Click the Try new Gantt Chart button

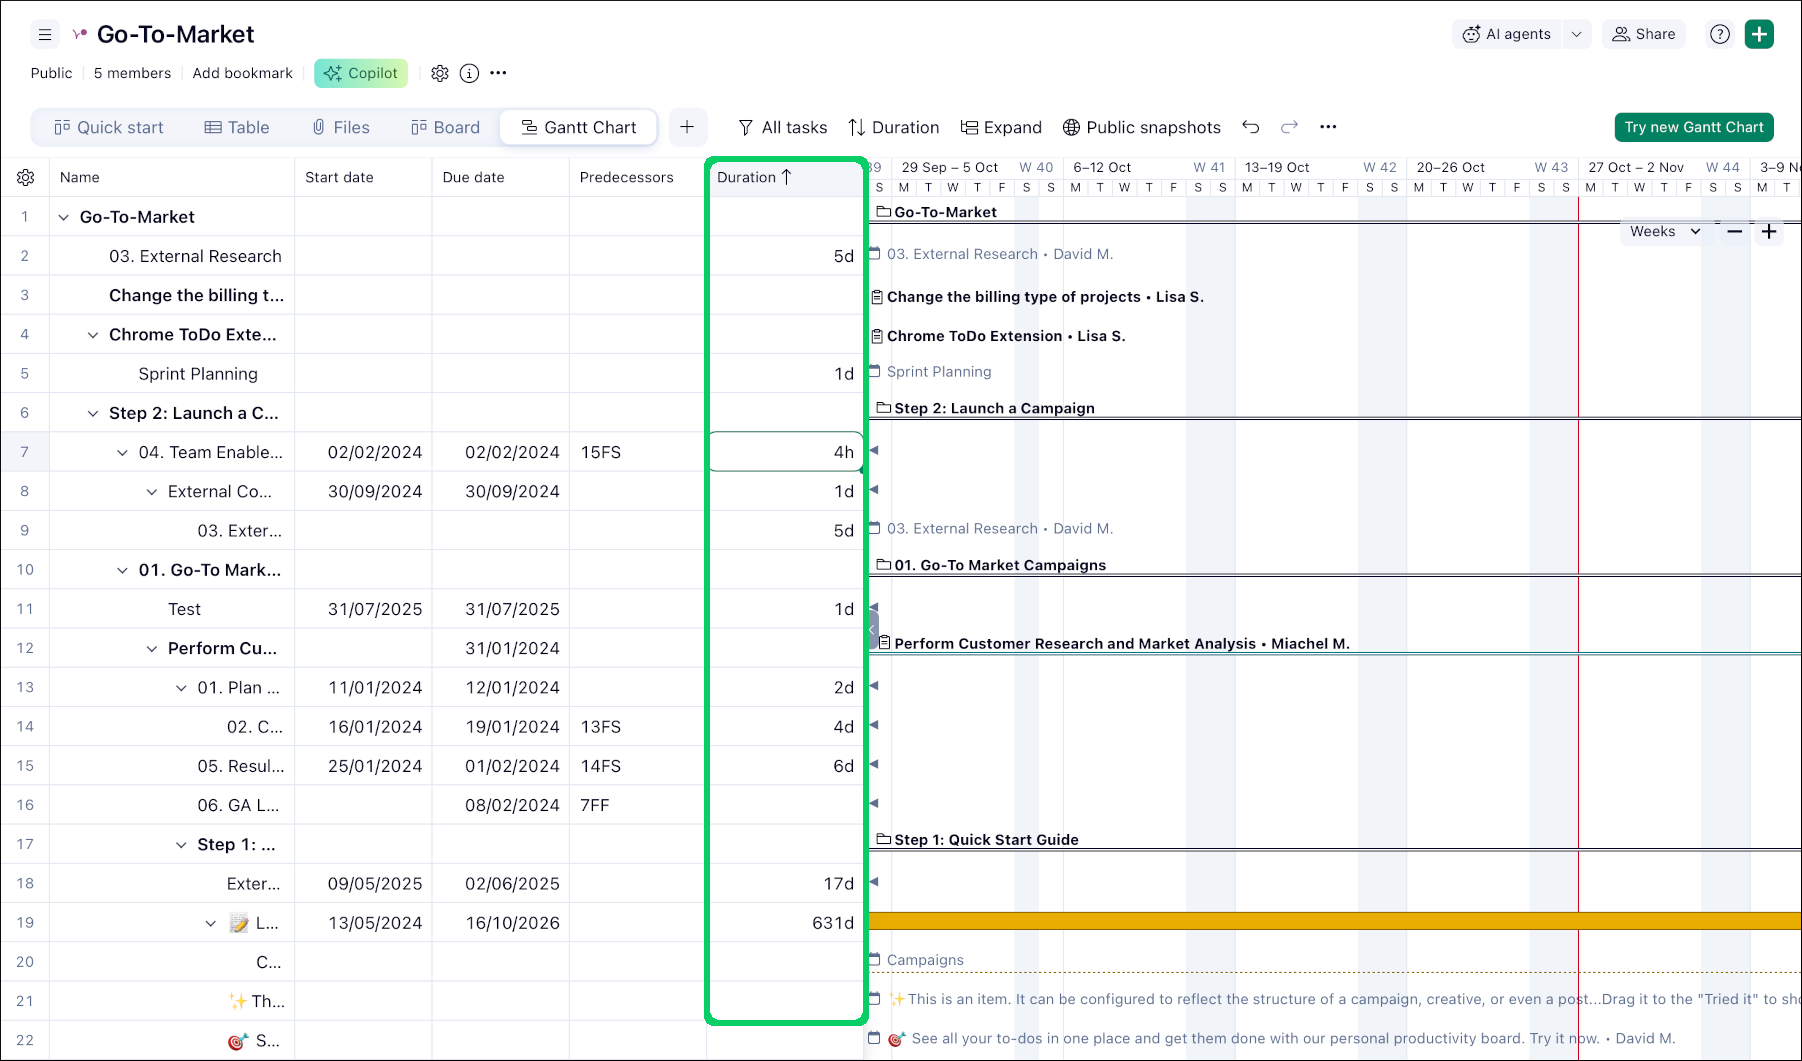pos(1693,127)
